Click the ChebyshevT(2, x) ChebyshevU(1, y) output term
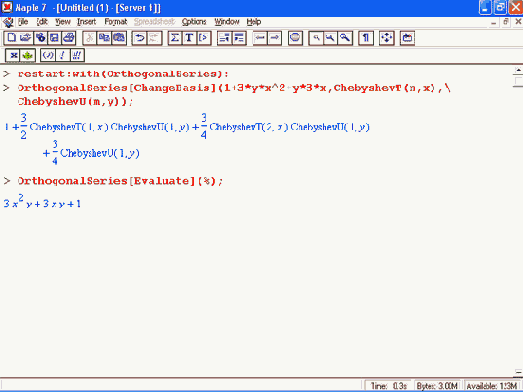This screenshot has width=523, height=392. click(289, 127)
